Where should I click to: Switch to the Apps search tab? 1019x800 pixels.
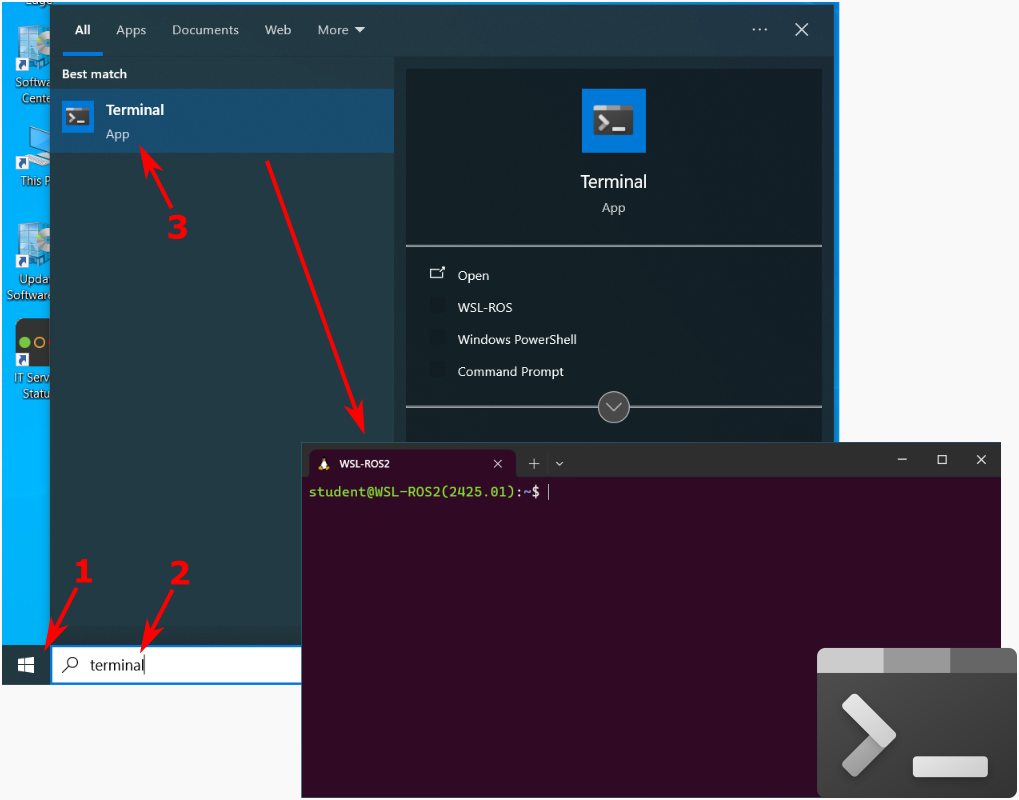pyautogui.click(x=131, y=30)
